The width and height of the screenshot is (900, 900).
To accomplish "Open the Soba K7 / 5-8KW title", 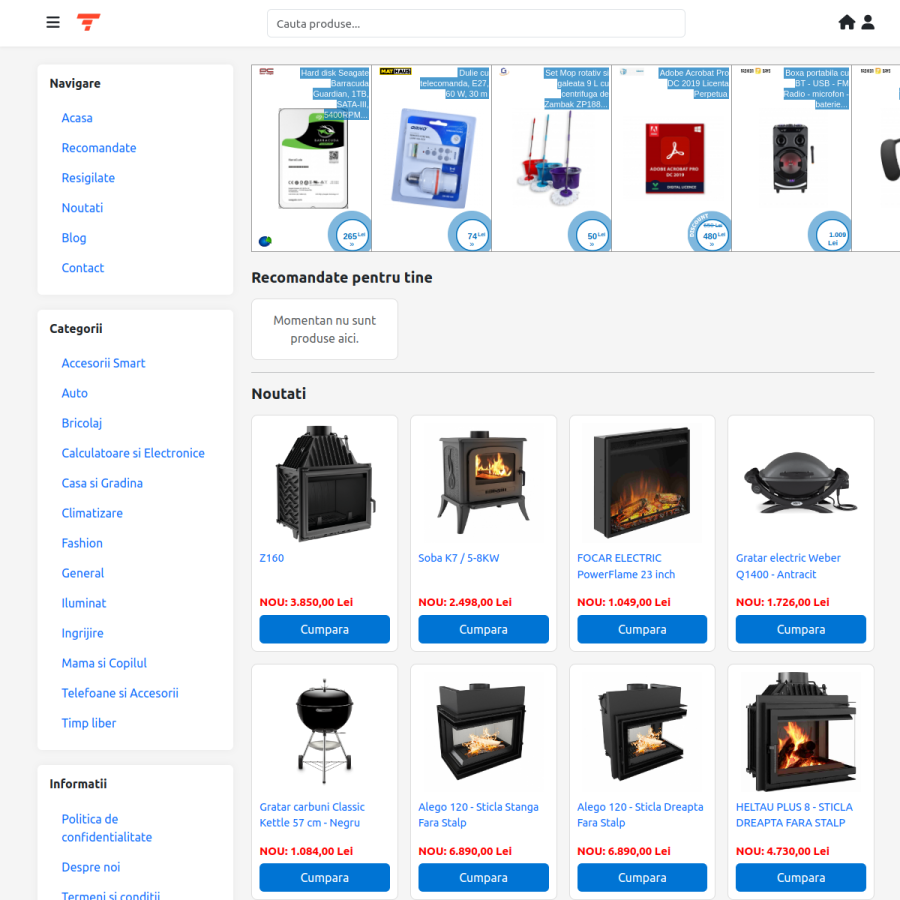I will pyautogui.click(x=459, y=558).
